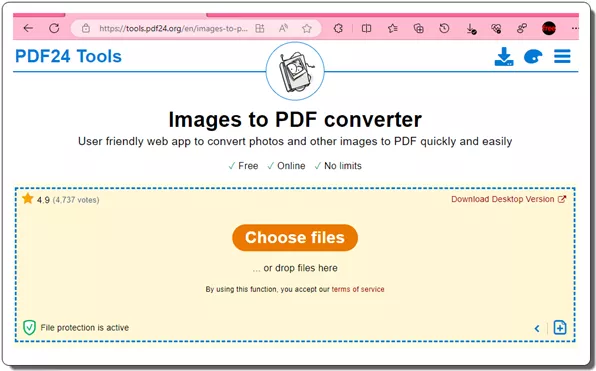The width and height of the screenshot is (596, 371).
Task: Open the apps grid icon in address bar
Action: (x=260, y=29)
